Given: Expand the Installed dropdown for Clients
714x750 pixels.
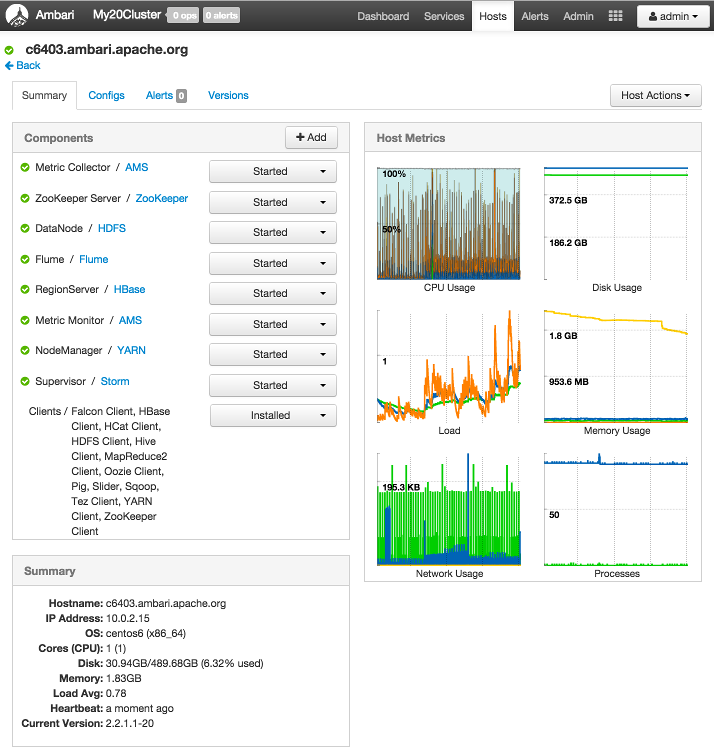Looking at the screenshot, I should 272,415.
